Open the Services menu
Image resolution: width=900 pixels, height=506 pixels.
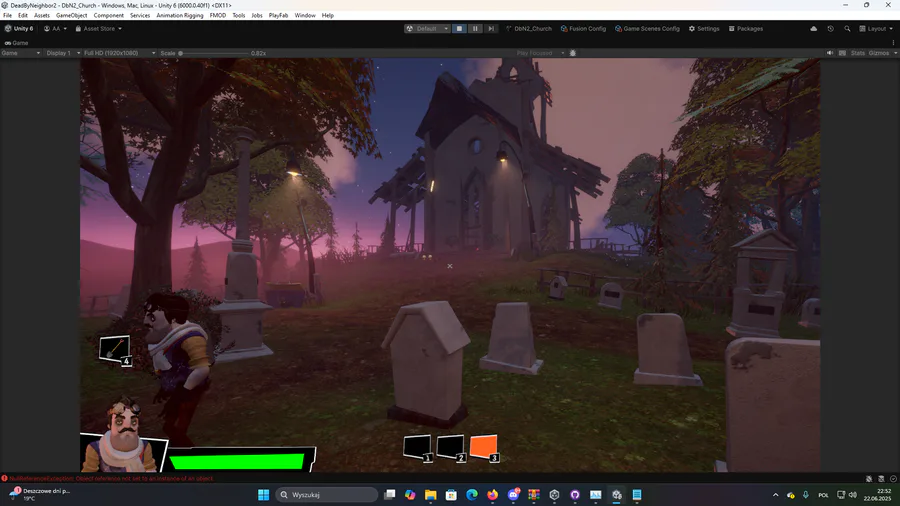(x=140, y=15)
